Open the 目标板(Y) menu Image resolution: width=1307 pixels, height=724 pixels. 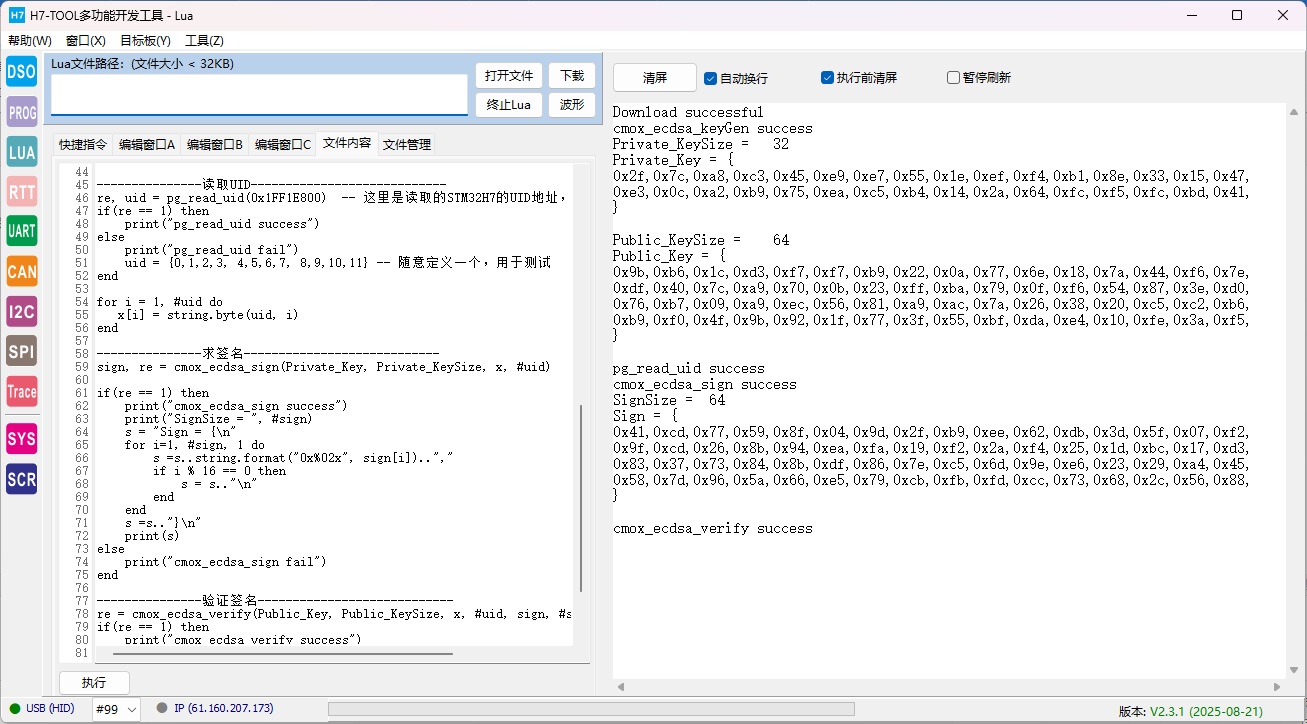(145, 41)
